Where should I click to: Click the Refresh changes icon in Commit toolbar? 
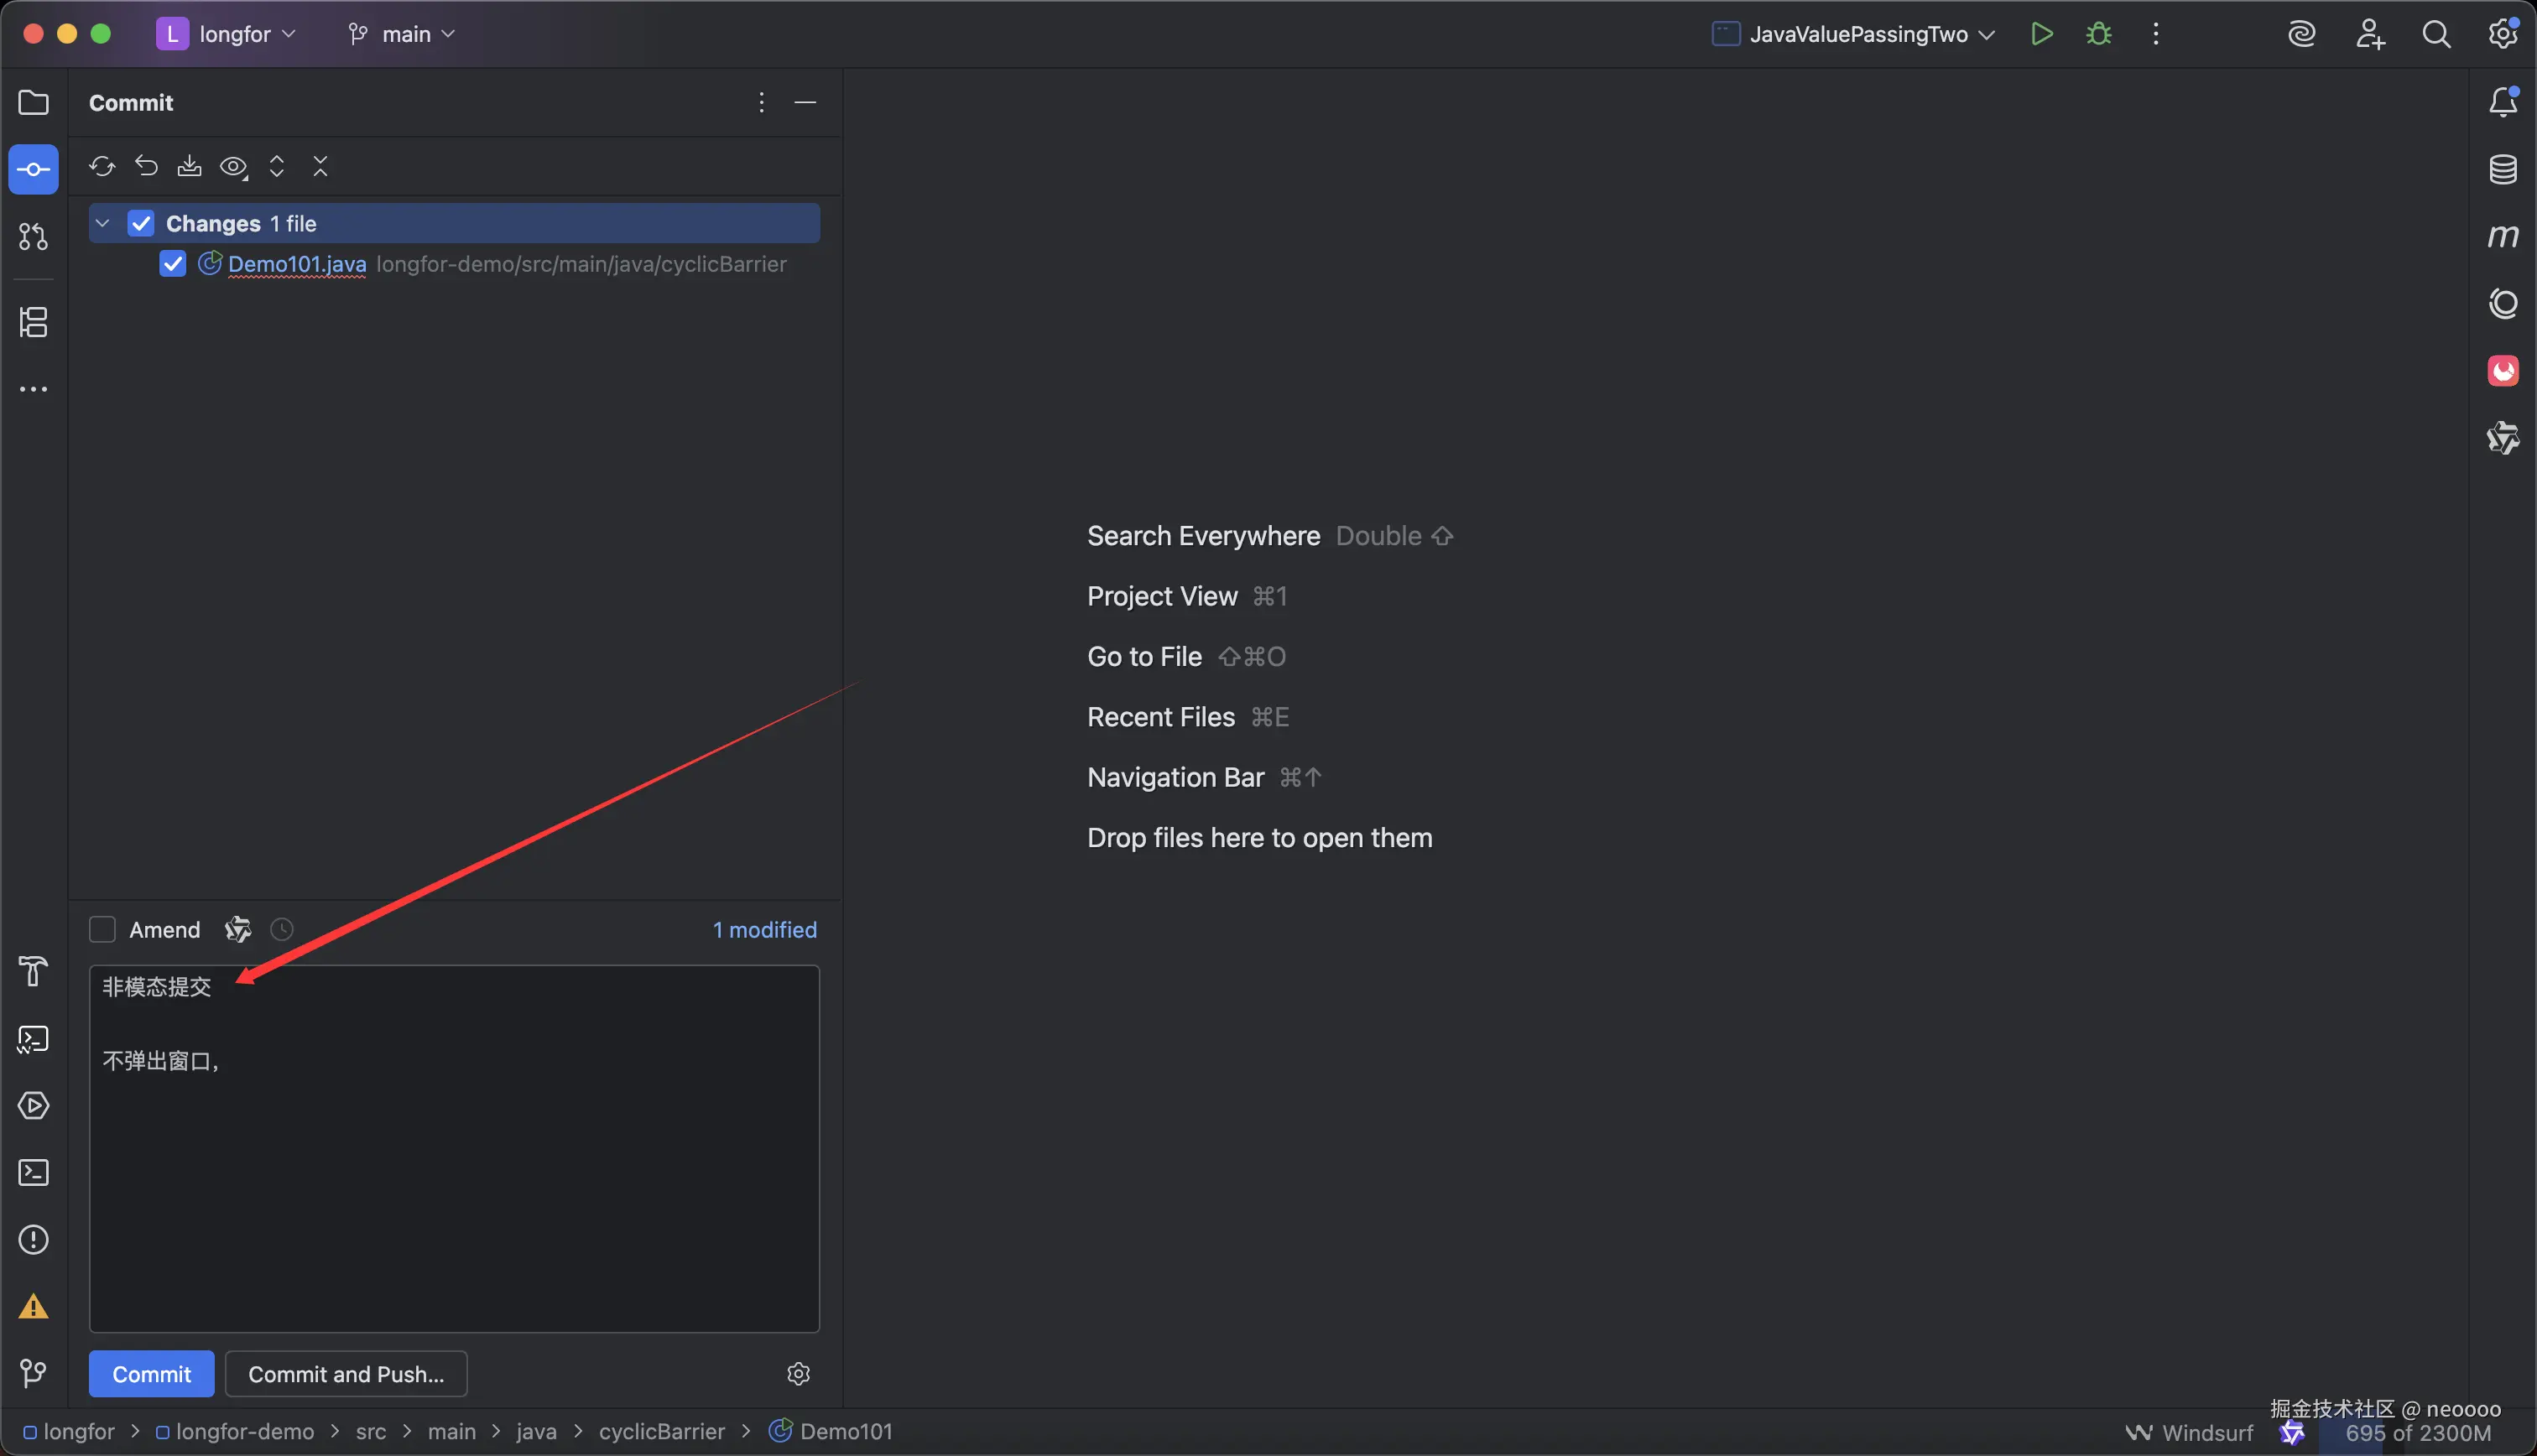click(102, 166)
